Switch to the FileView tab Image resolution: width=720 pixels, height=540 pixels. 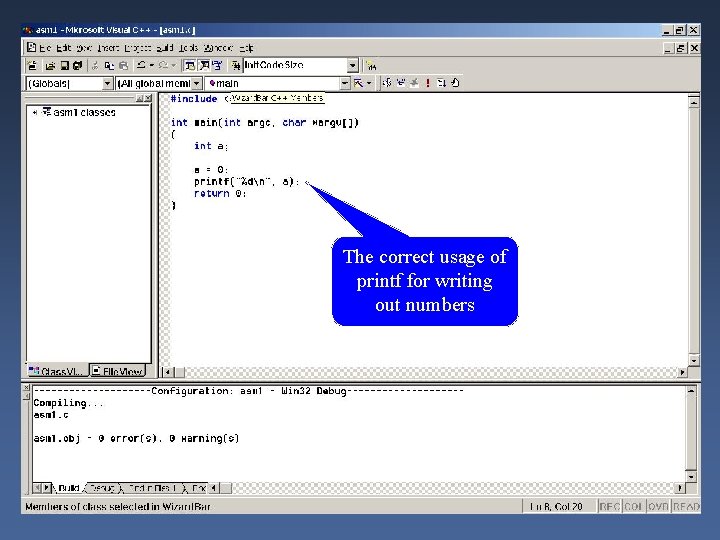pyautogui.click(x=117, y=371)
